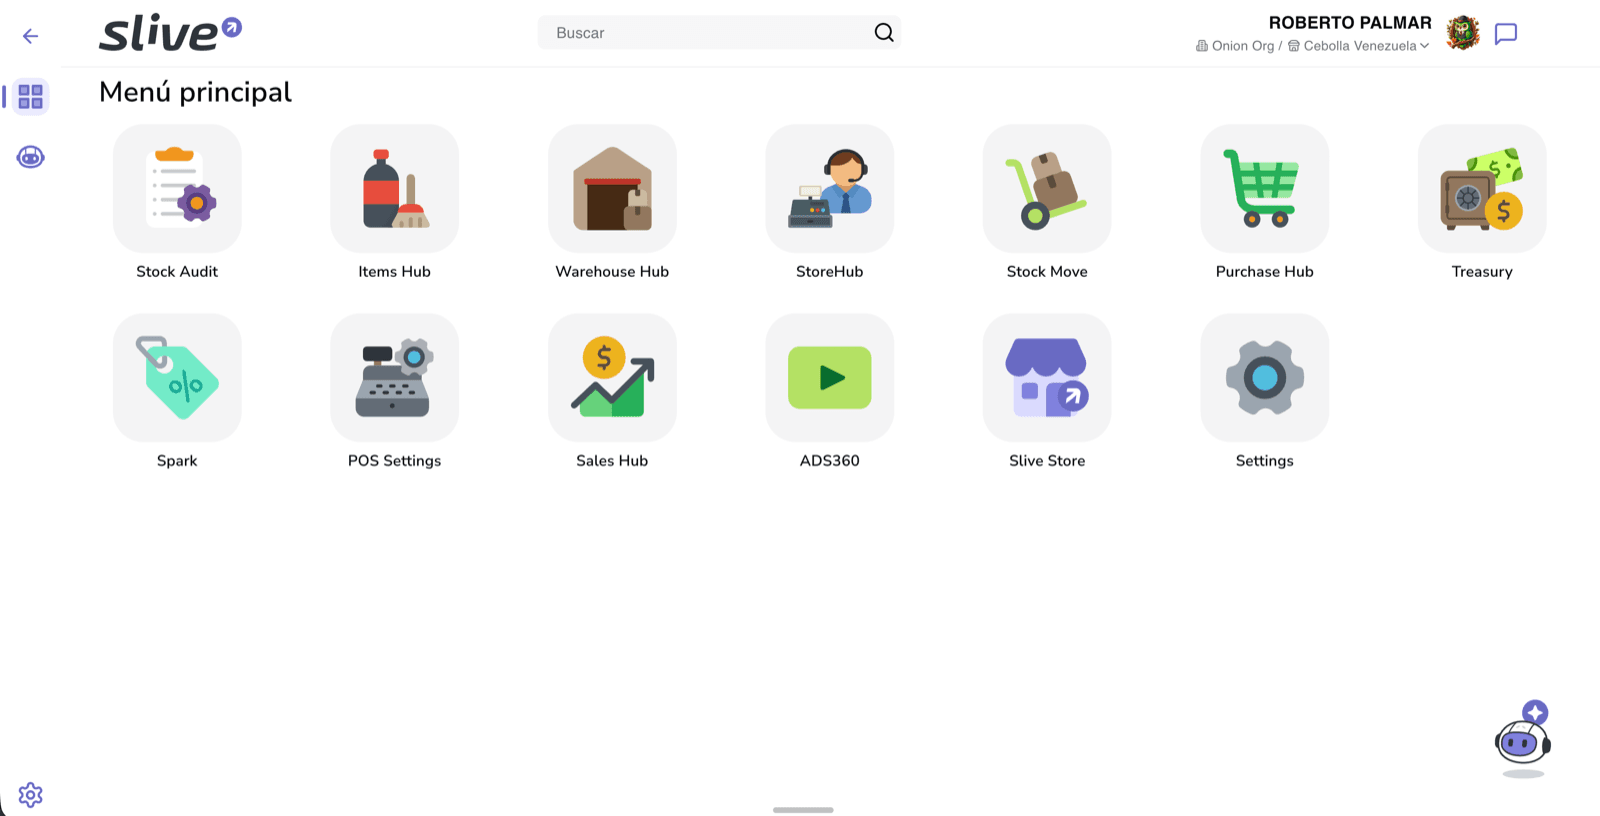Click the Stock Move label
This screenshot has width=1600, height=816.
click(1047, 272)
